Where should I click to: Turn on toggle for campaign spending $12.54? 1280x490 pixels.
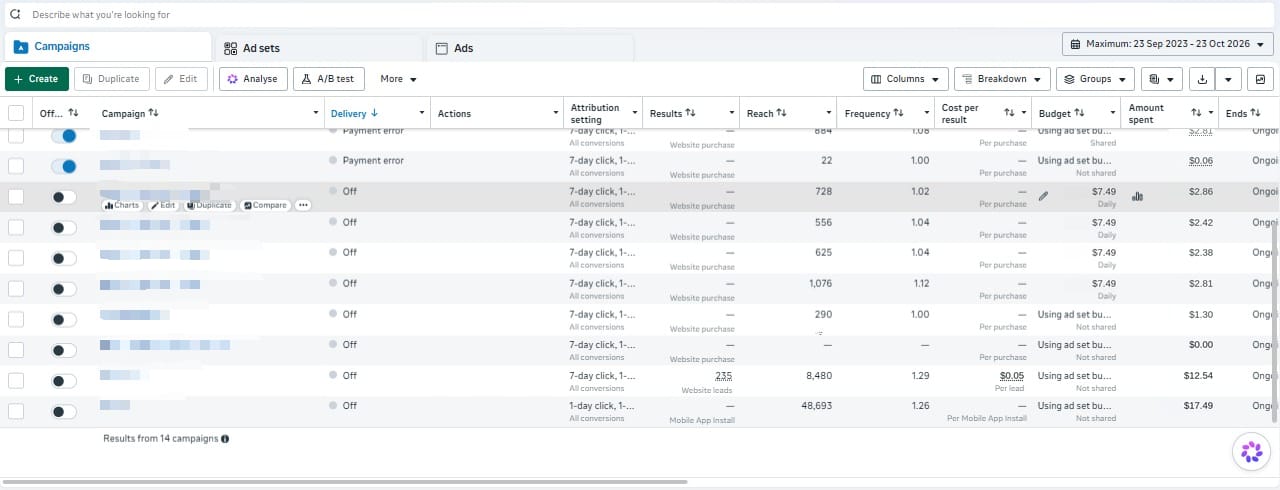tap(63, 381)
